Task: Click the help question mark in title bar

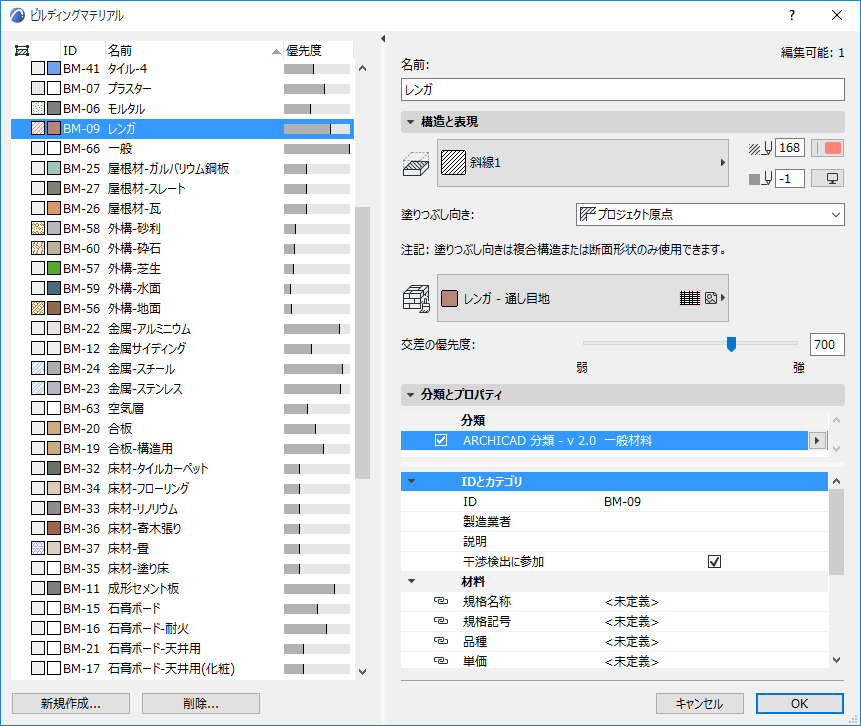Action: [x=792, y=15]
